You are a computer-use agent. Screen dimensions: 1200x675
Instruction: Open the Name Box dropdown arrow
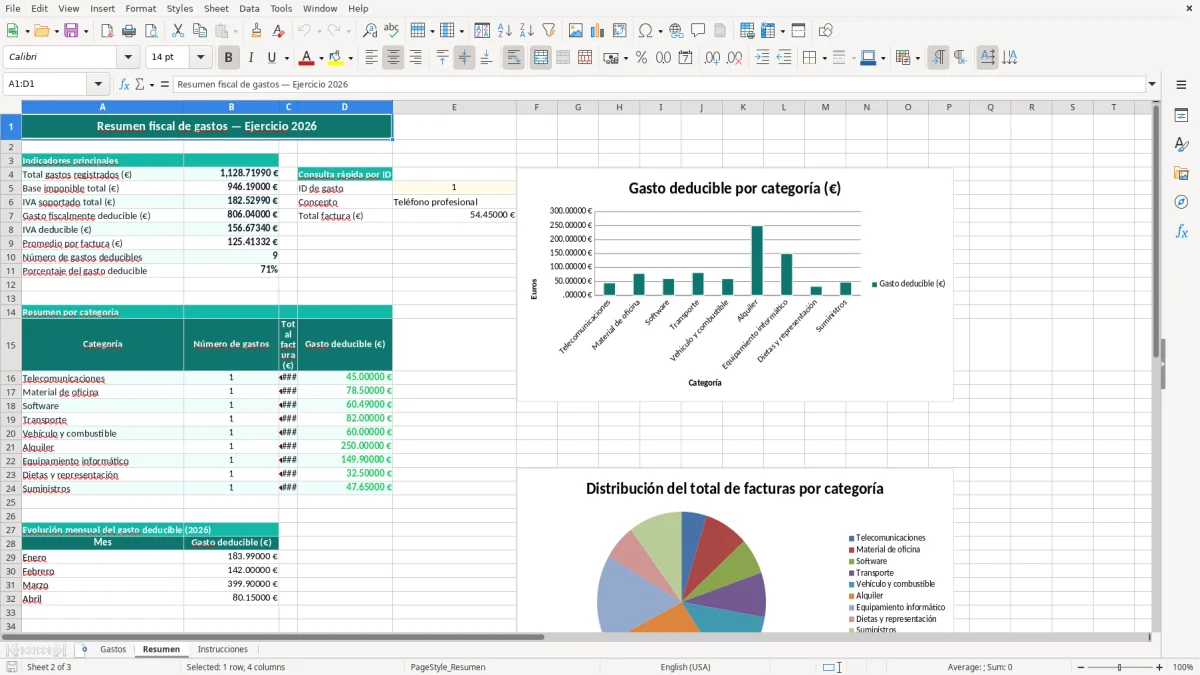pyautogui.click(x=98, y=85)
